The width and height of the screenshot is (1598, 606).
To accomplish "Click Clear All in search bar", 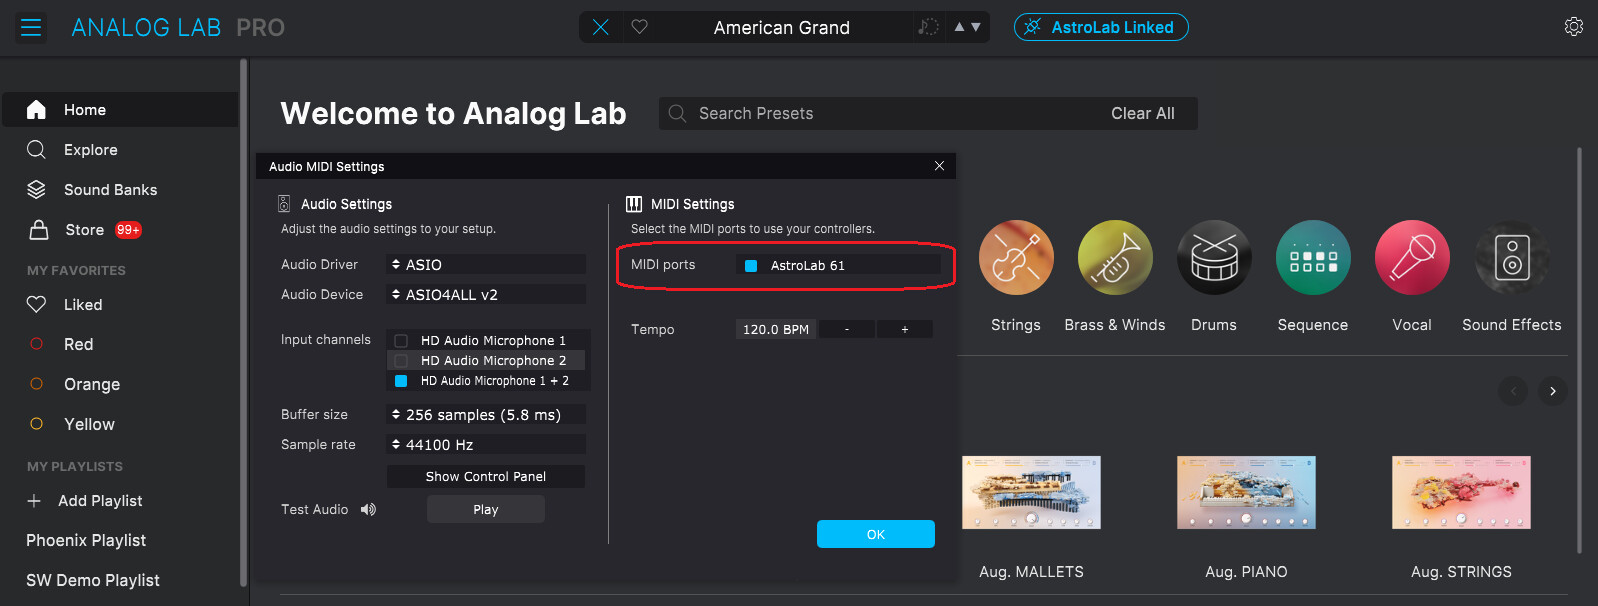I will tap(1143, 113).
